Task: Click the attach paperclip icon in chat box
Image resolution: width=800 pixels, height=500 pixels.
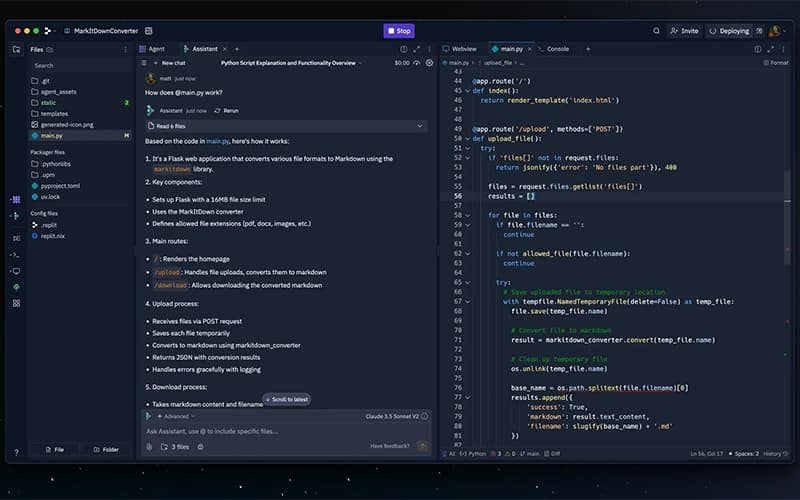Action: pos(149,446)
